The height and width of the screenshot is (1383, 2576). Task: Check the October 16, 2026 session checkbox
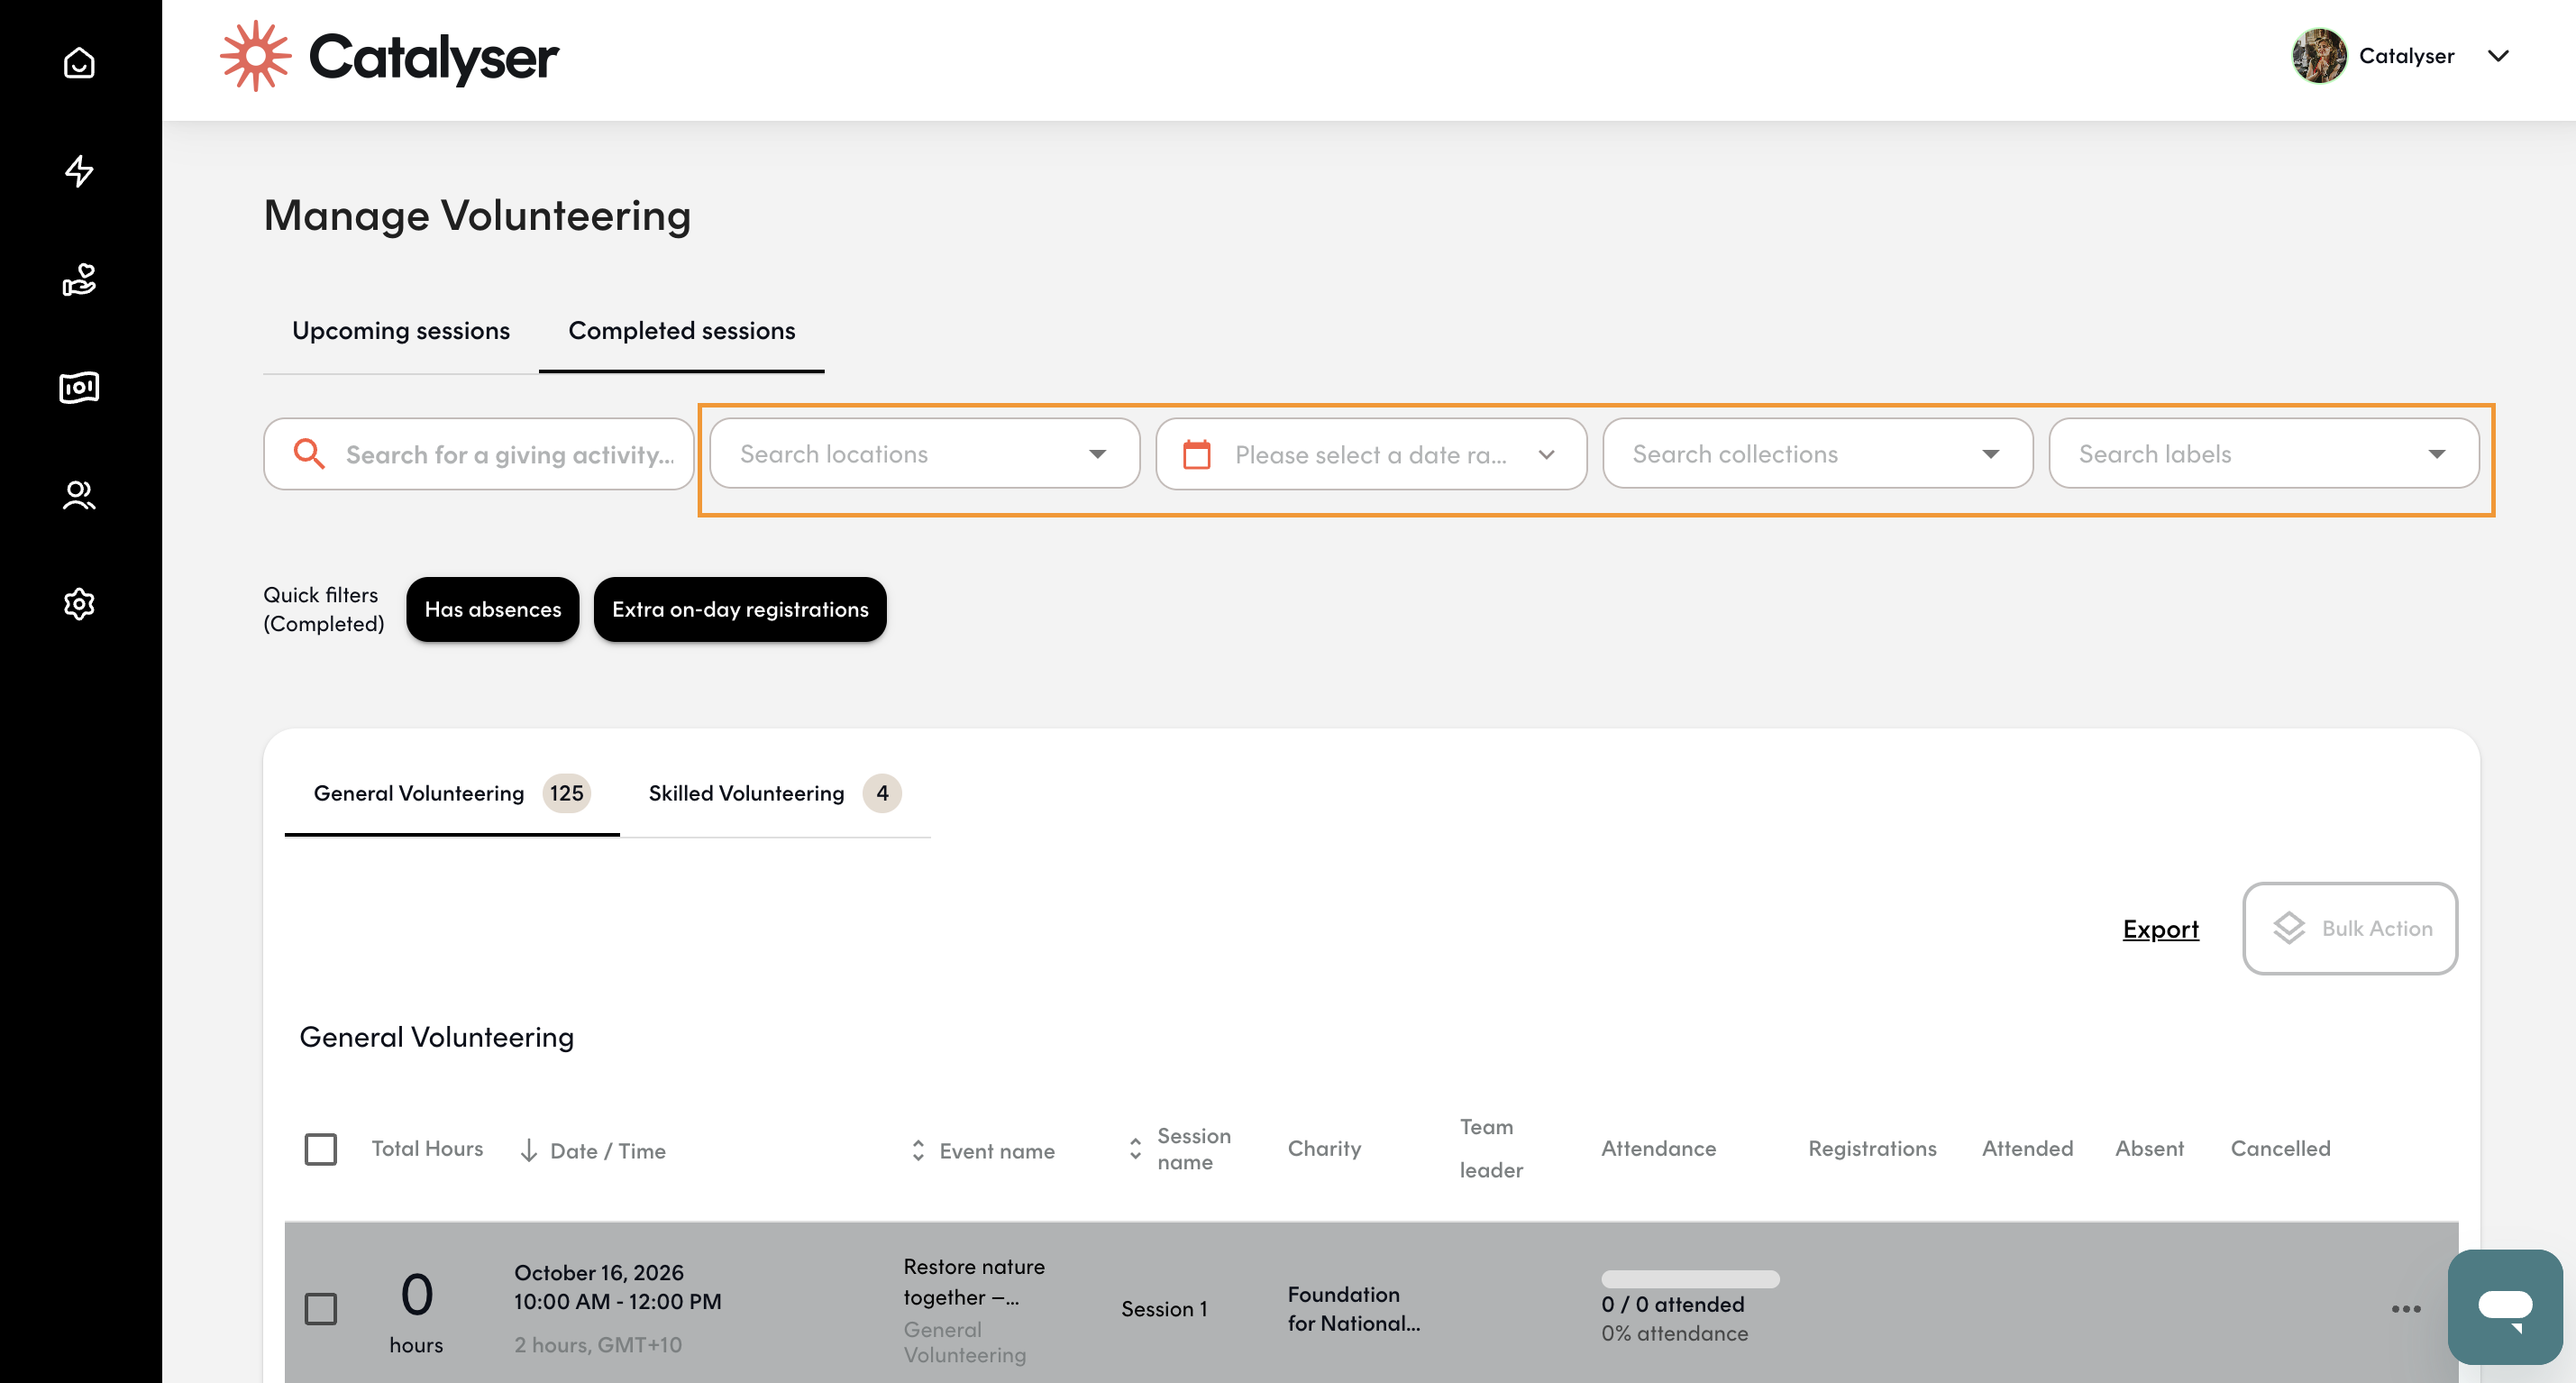(321, 1309)
